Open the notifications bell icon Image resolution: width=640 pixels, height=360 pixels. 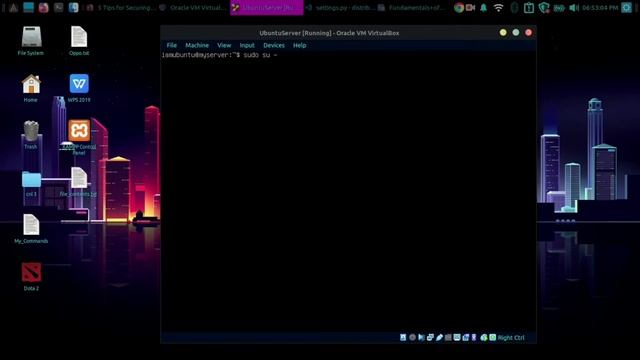coord(484,7)
